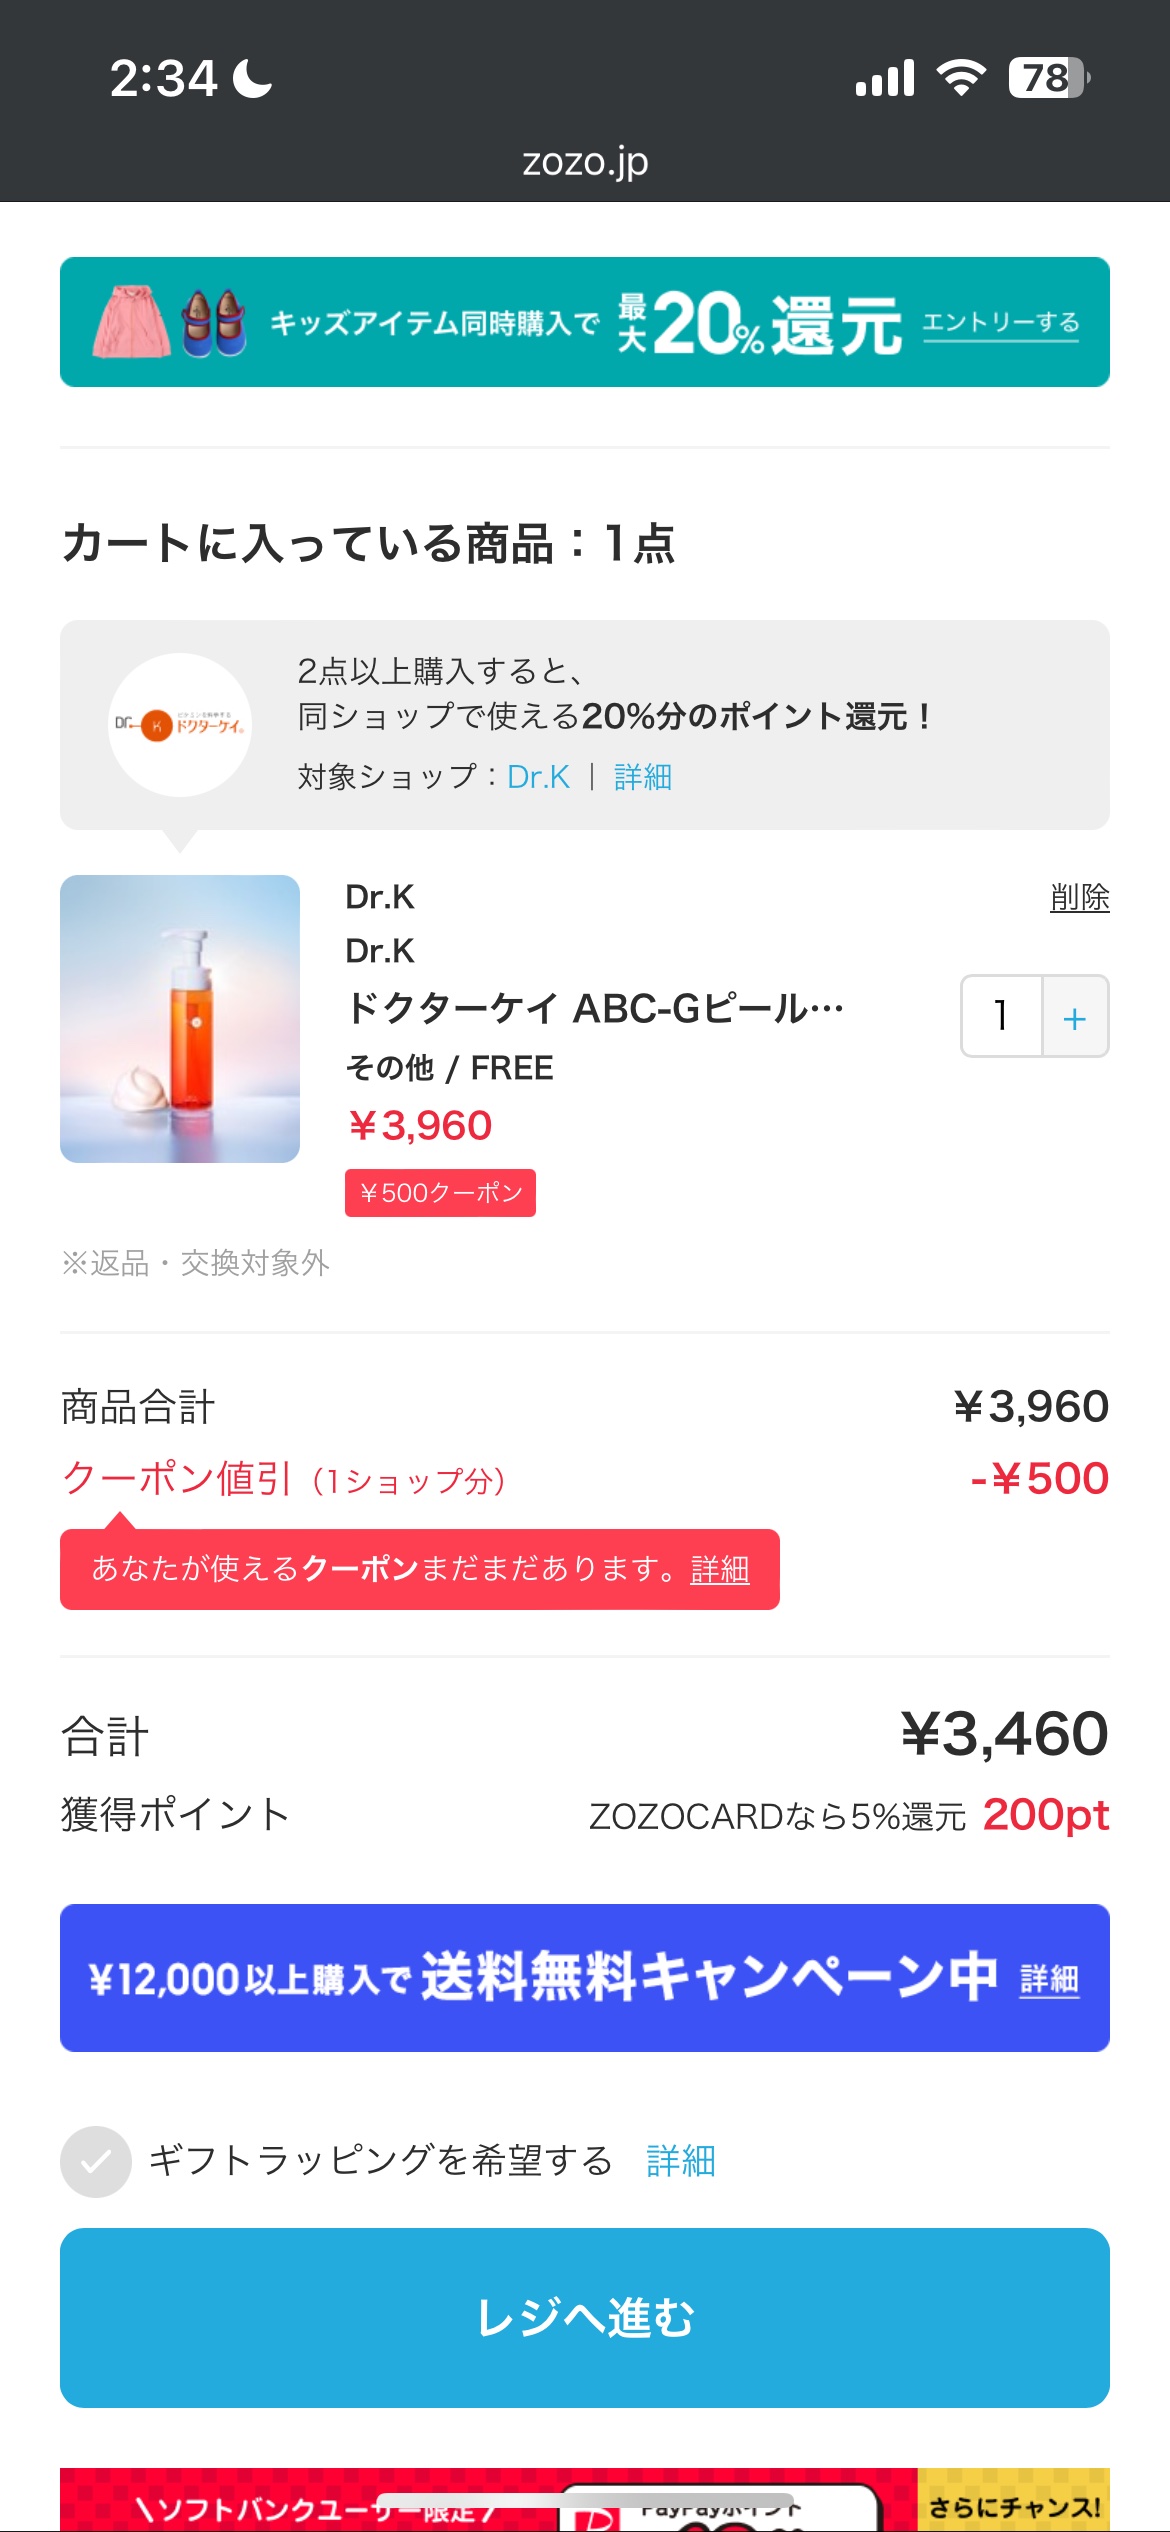Tap the moon focus mode icon
1170x2532 pixels.
pyautogui.click(x=252, y=78)
